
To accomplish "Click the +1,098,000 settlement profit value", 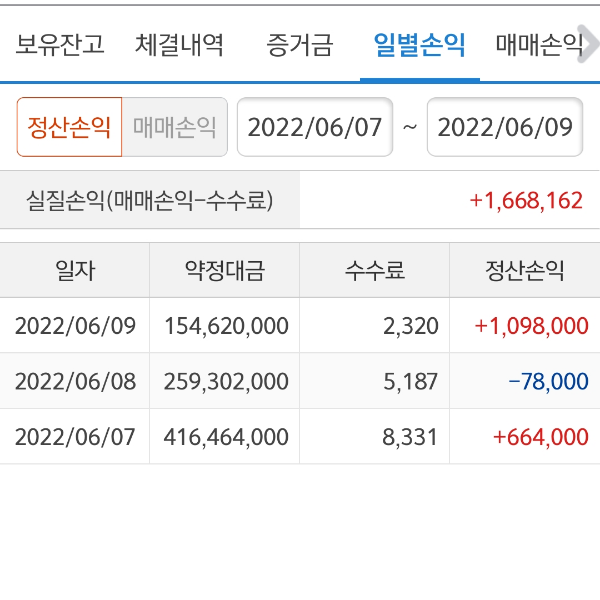I will coord(531,325).
